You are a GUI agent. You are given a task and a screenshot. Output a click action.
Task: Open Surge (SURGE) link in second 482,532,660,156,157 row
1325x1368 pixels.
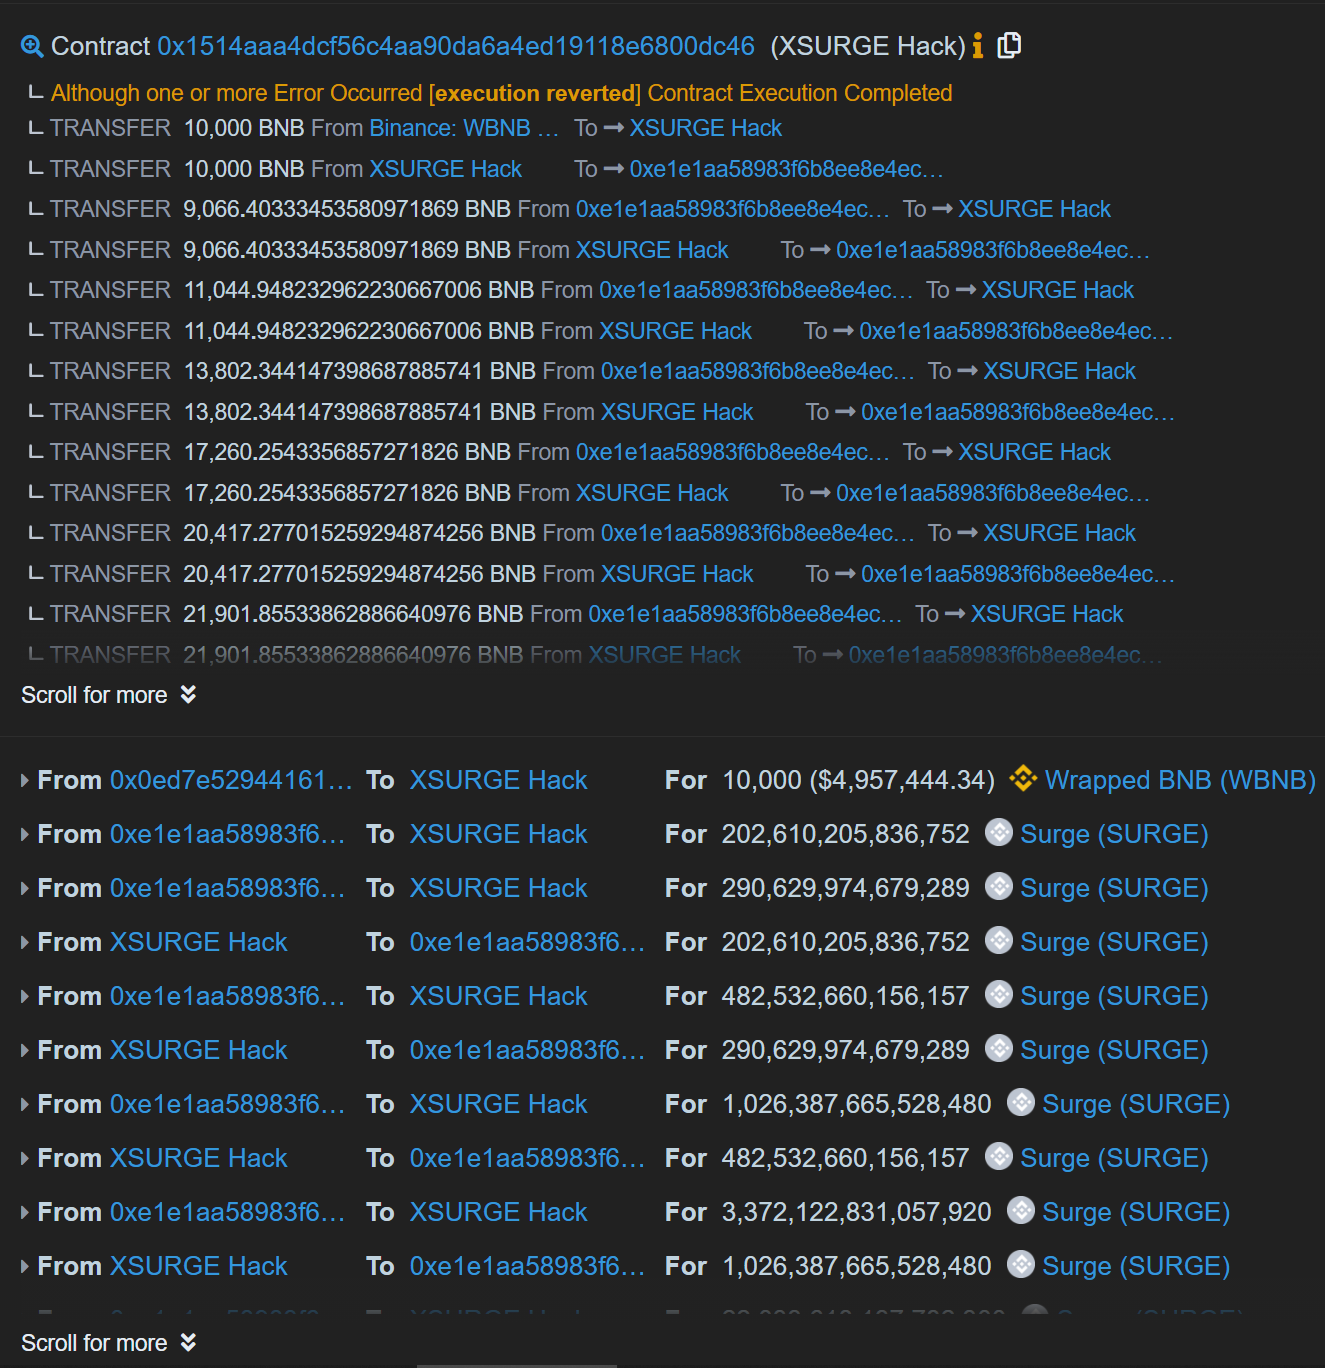click(x=1114, y=1158)
